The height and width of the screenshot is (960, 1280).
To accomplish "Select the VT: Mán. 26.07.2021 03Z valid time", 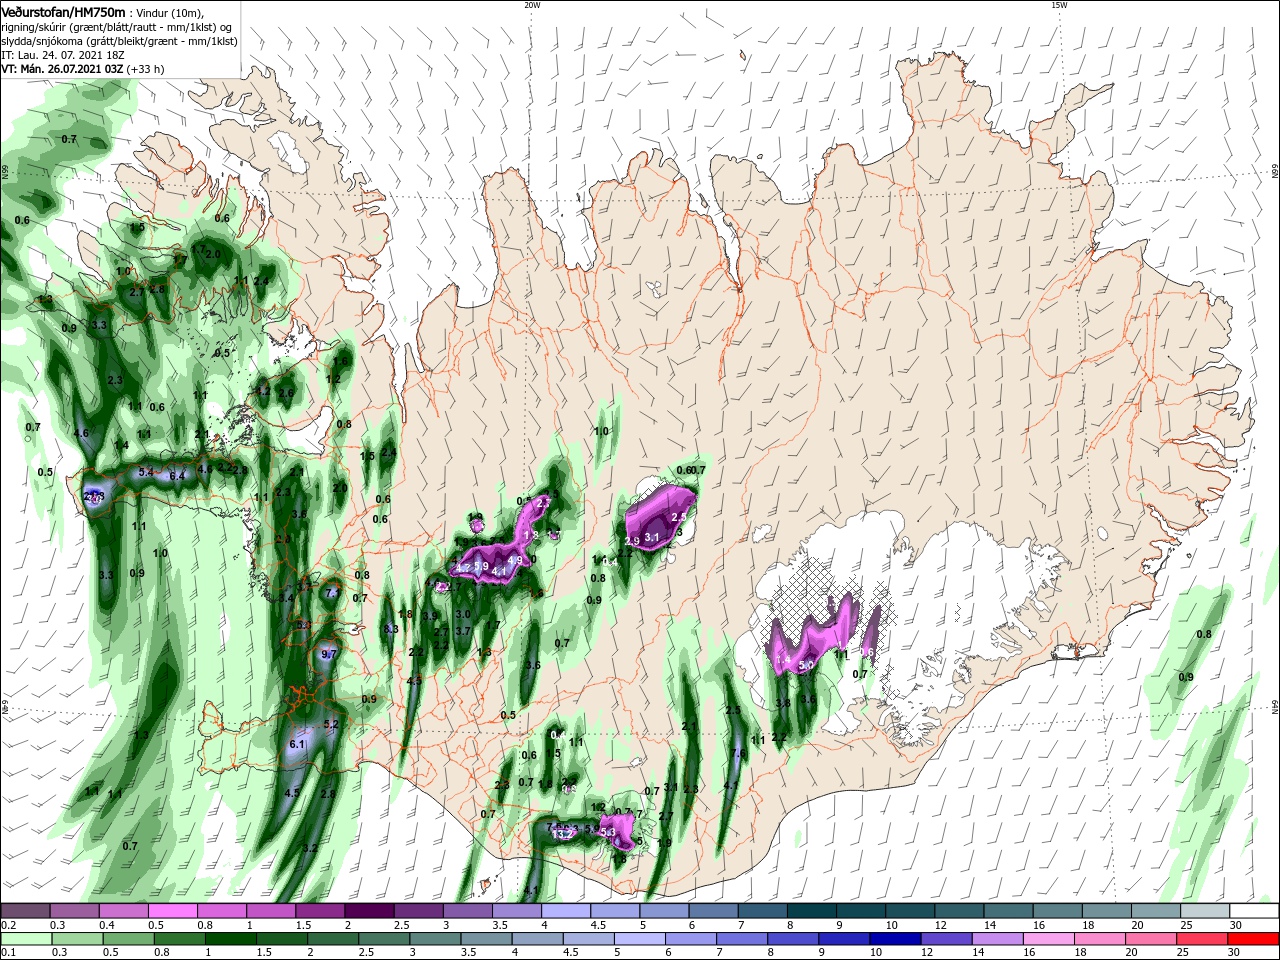I will coord(61,69).
